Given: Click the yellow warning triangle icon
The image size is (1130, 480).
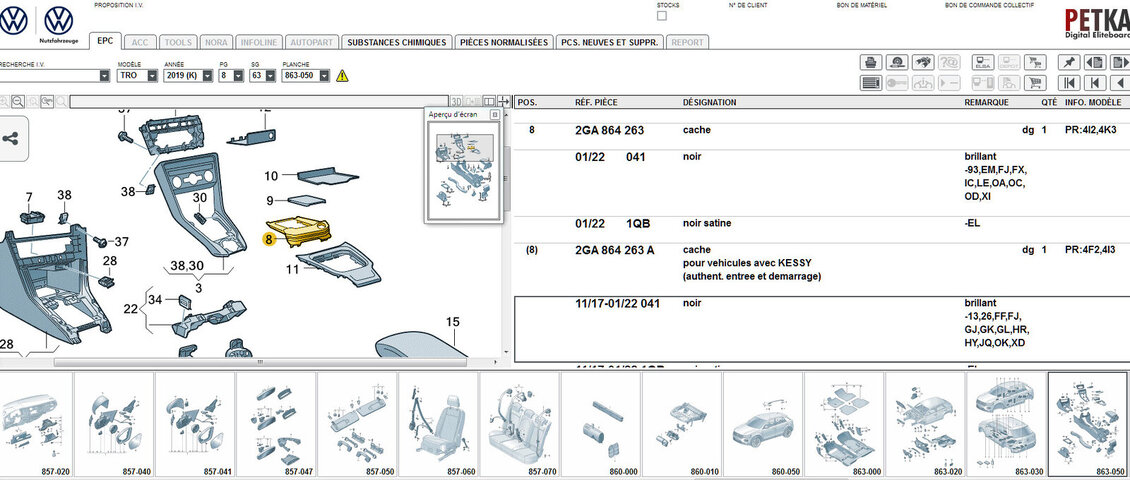Looking at the screenshot, I should tap(342, 75).
